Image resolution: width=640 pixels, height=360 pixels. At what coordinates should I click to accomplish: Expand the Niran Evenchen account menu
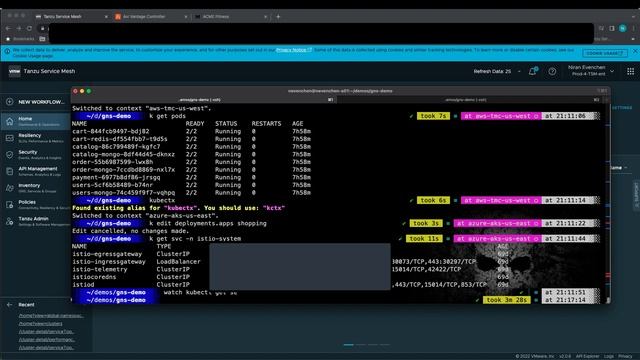coord(591,71)
